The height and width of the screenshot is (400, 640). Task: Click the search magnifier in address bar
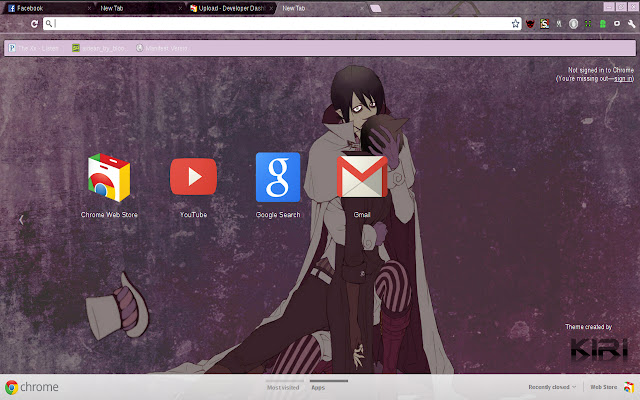coord(49,24)
